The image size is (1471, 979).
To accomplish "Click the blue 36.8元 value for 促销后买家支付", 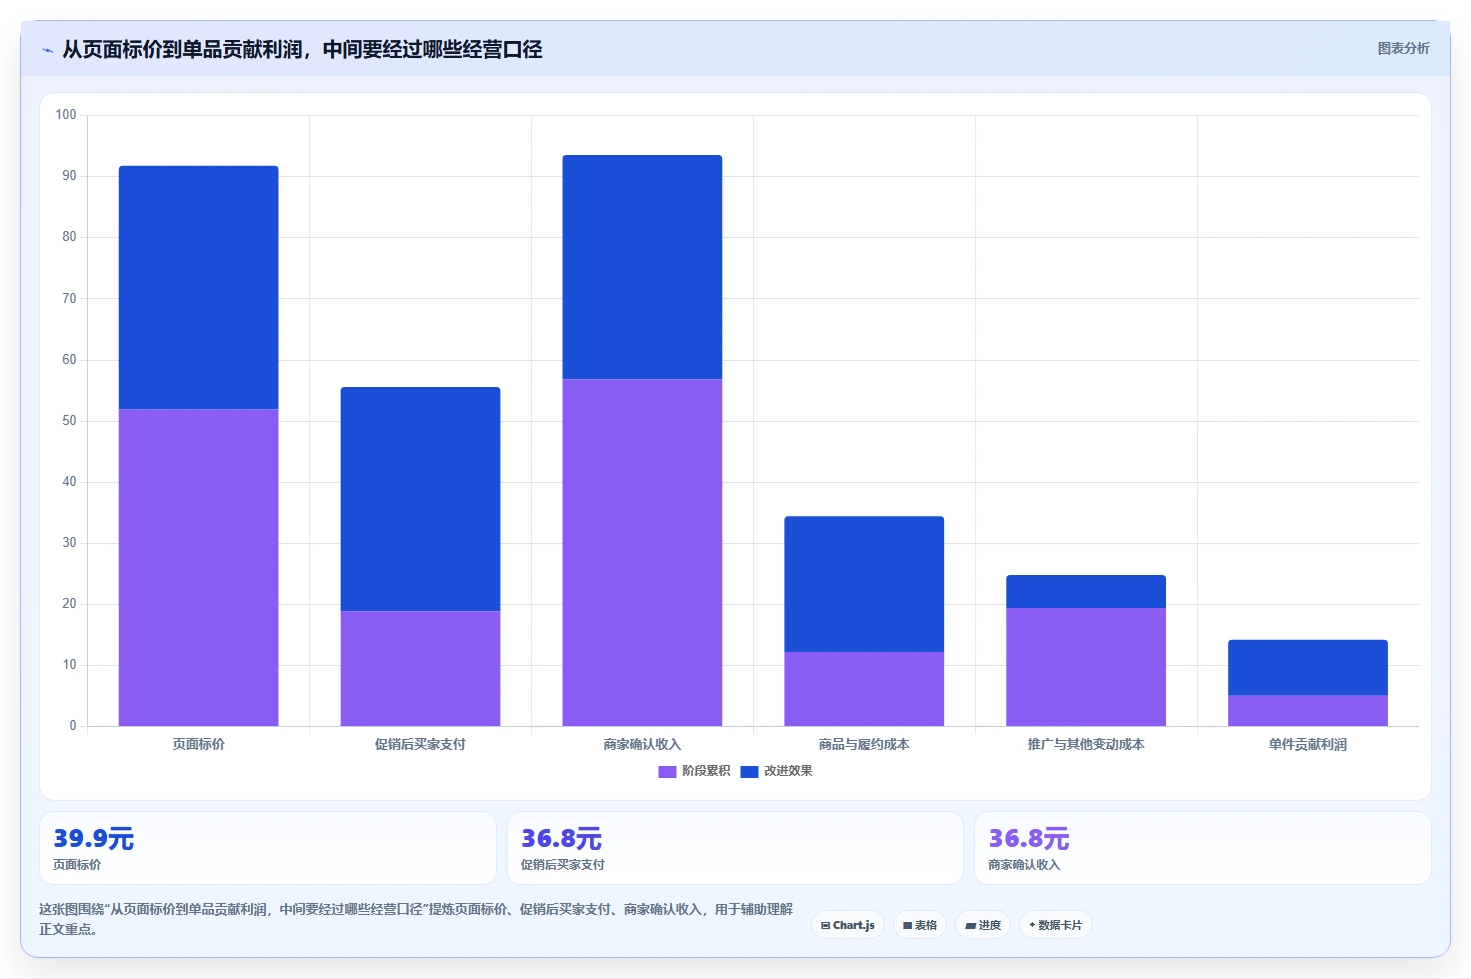I will coord(561,838).
